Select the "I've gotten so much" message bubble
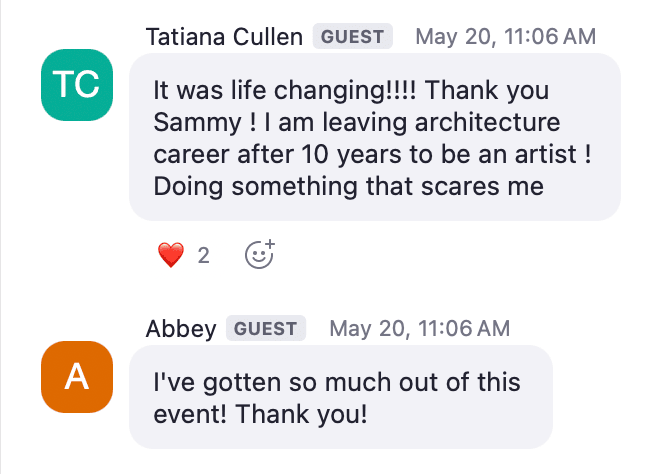The width and height of the screenshot is (670, 474). coord(341,397)
